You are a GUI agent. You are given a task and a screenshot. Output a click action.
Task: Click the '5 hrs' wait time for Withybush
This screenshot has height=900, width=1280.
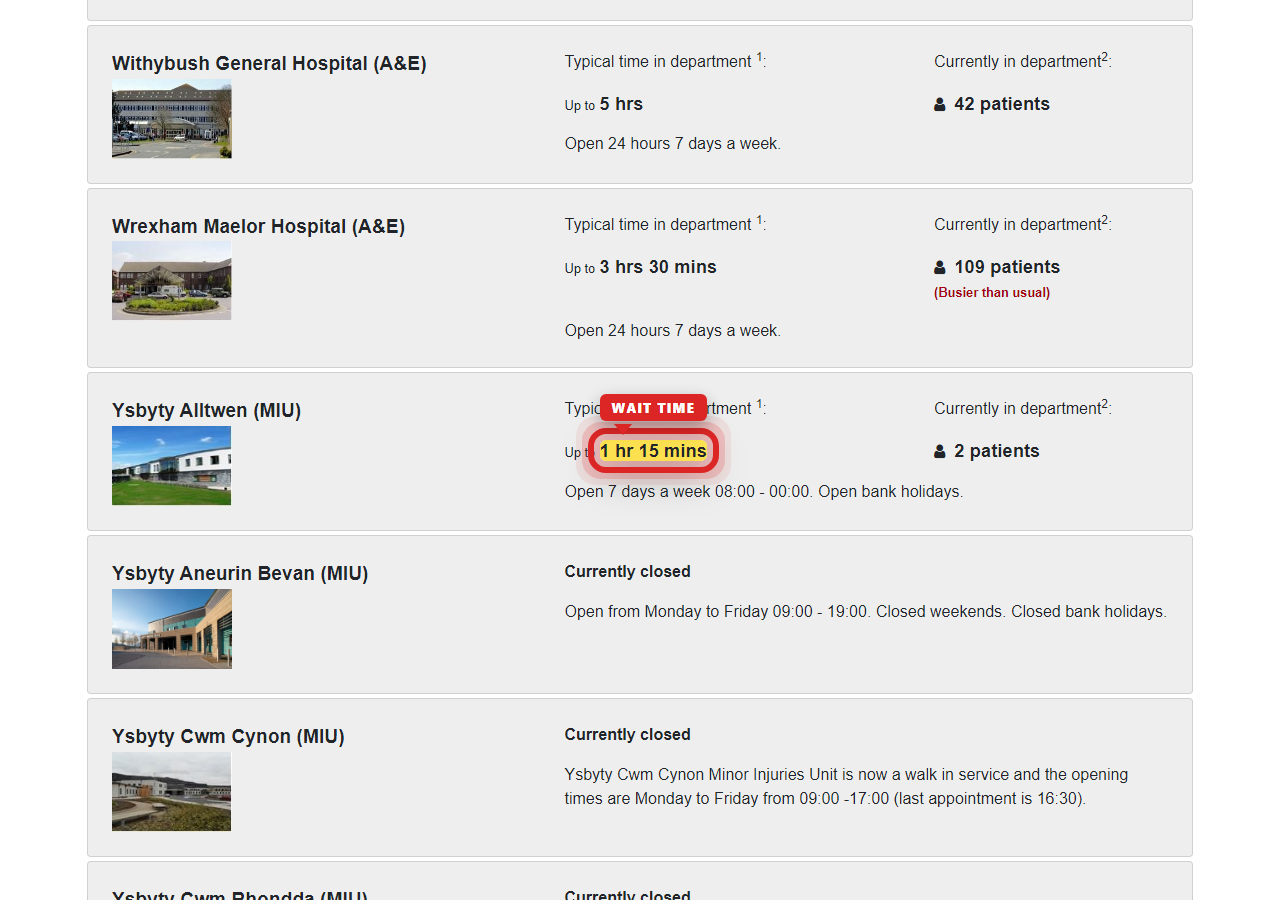point(621,104)
